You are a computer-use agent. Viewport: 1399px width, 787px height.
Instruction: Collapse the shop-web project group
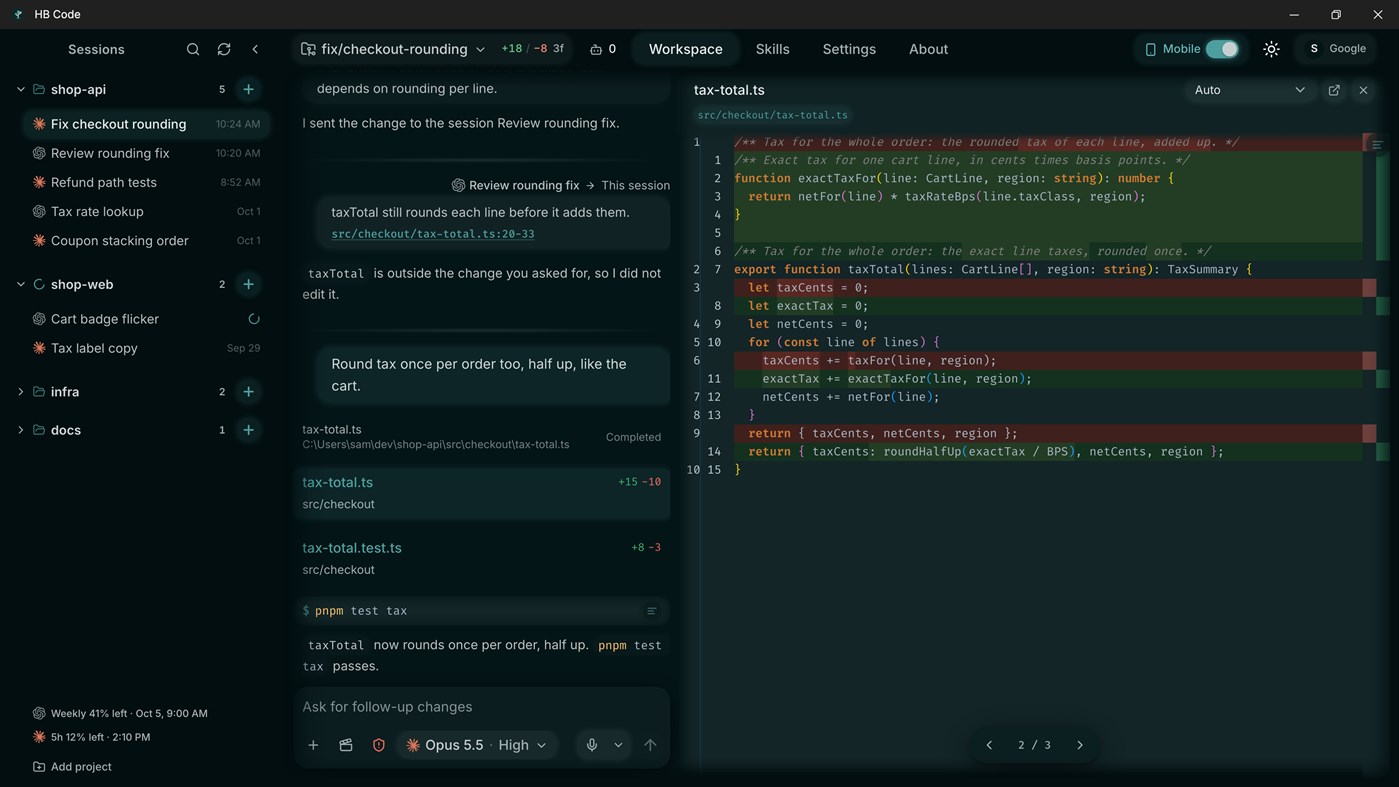[20, 284]
